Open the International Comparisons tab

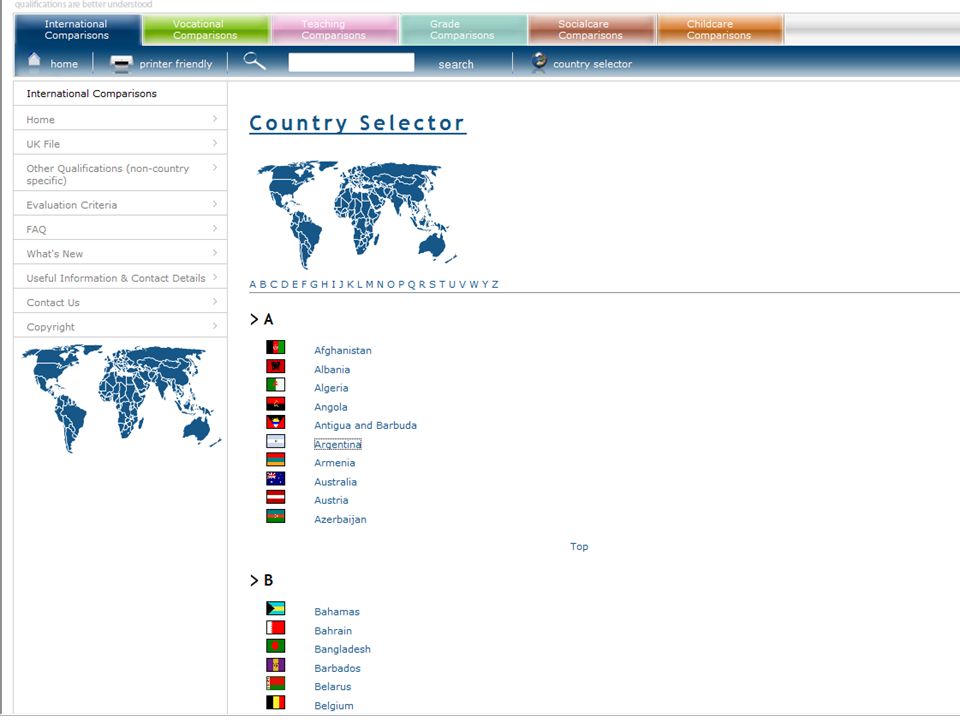[x=77, y=29]
